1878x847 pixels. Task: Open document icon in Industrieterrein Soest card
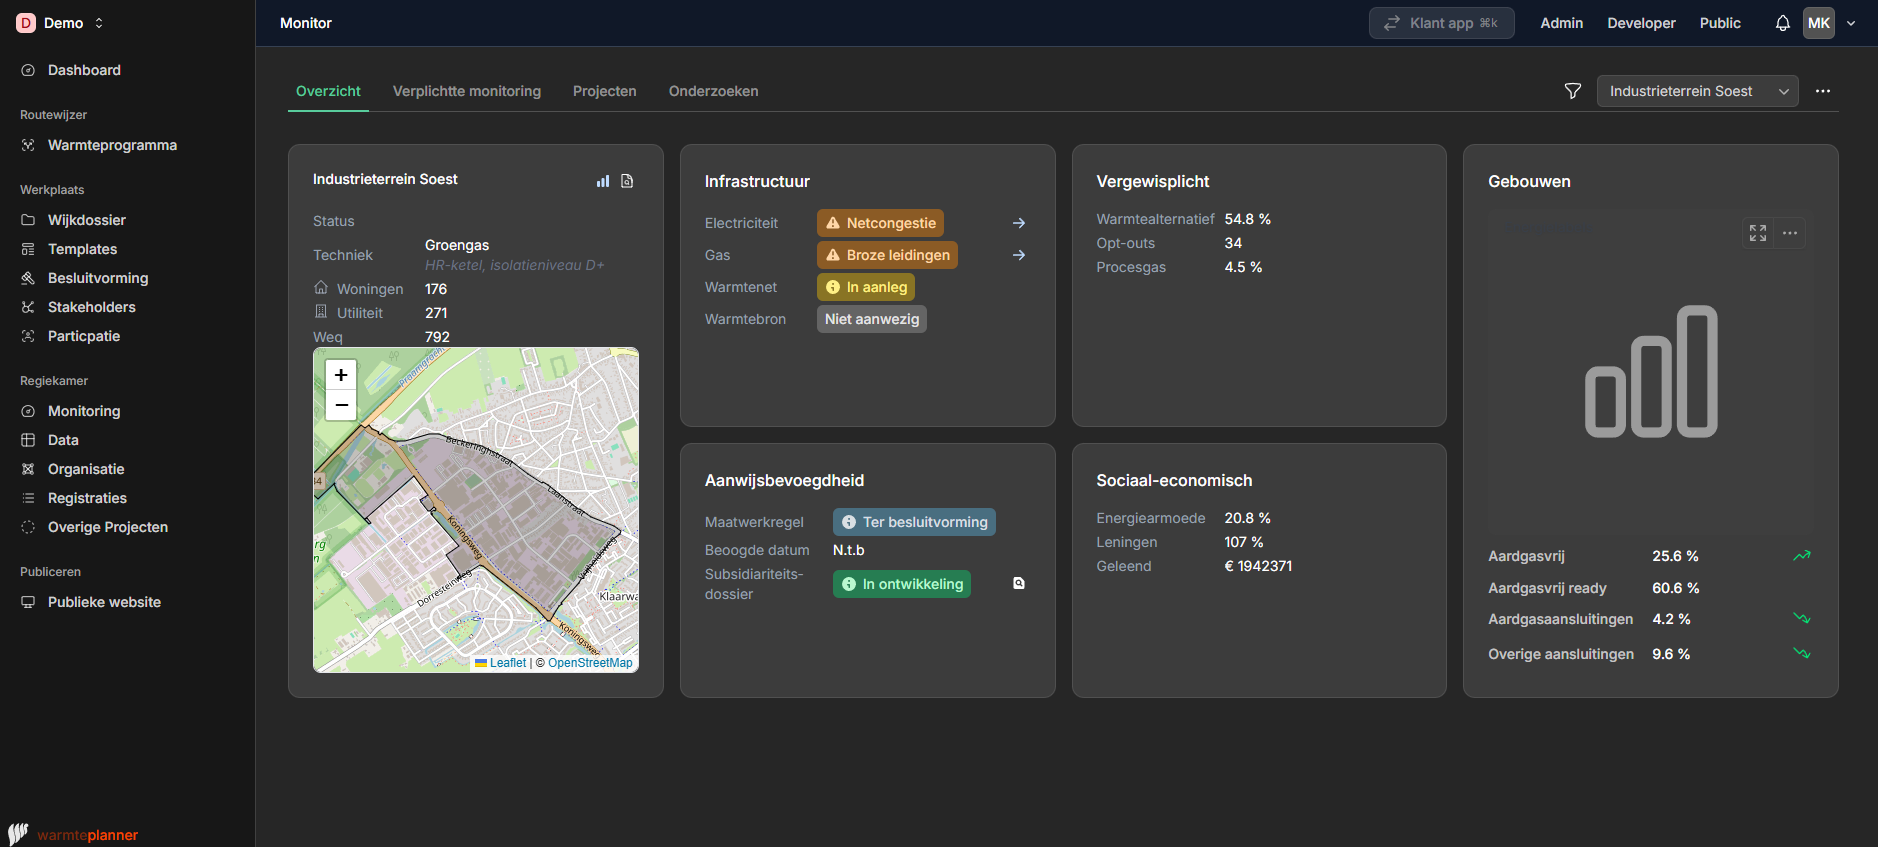click(x=627, y=181)
